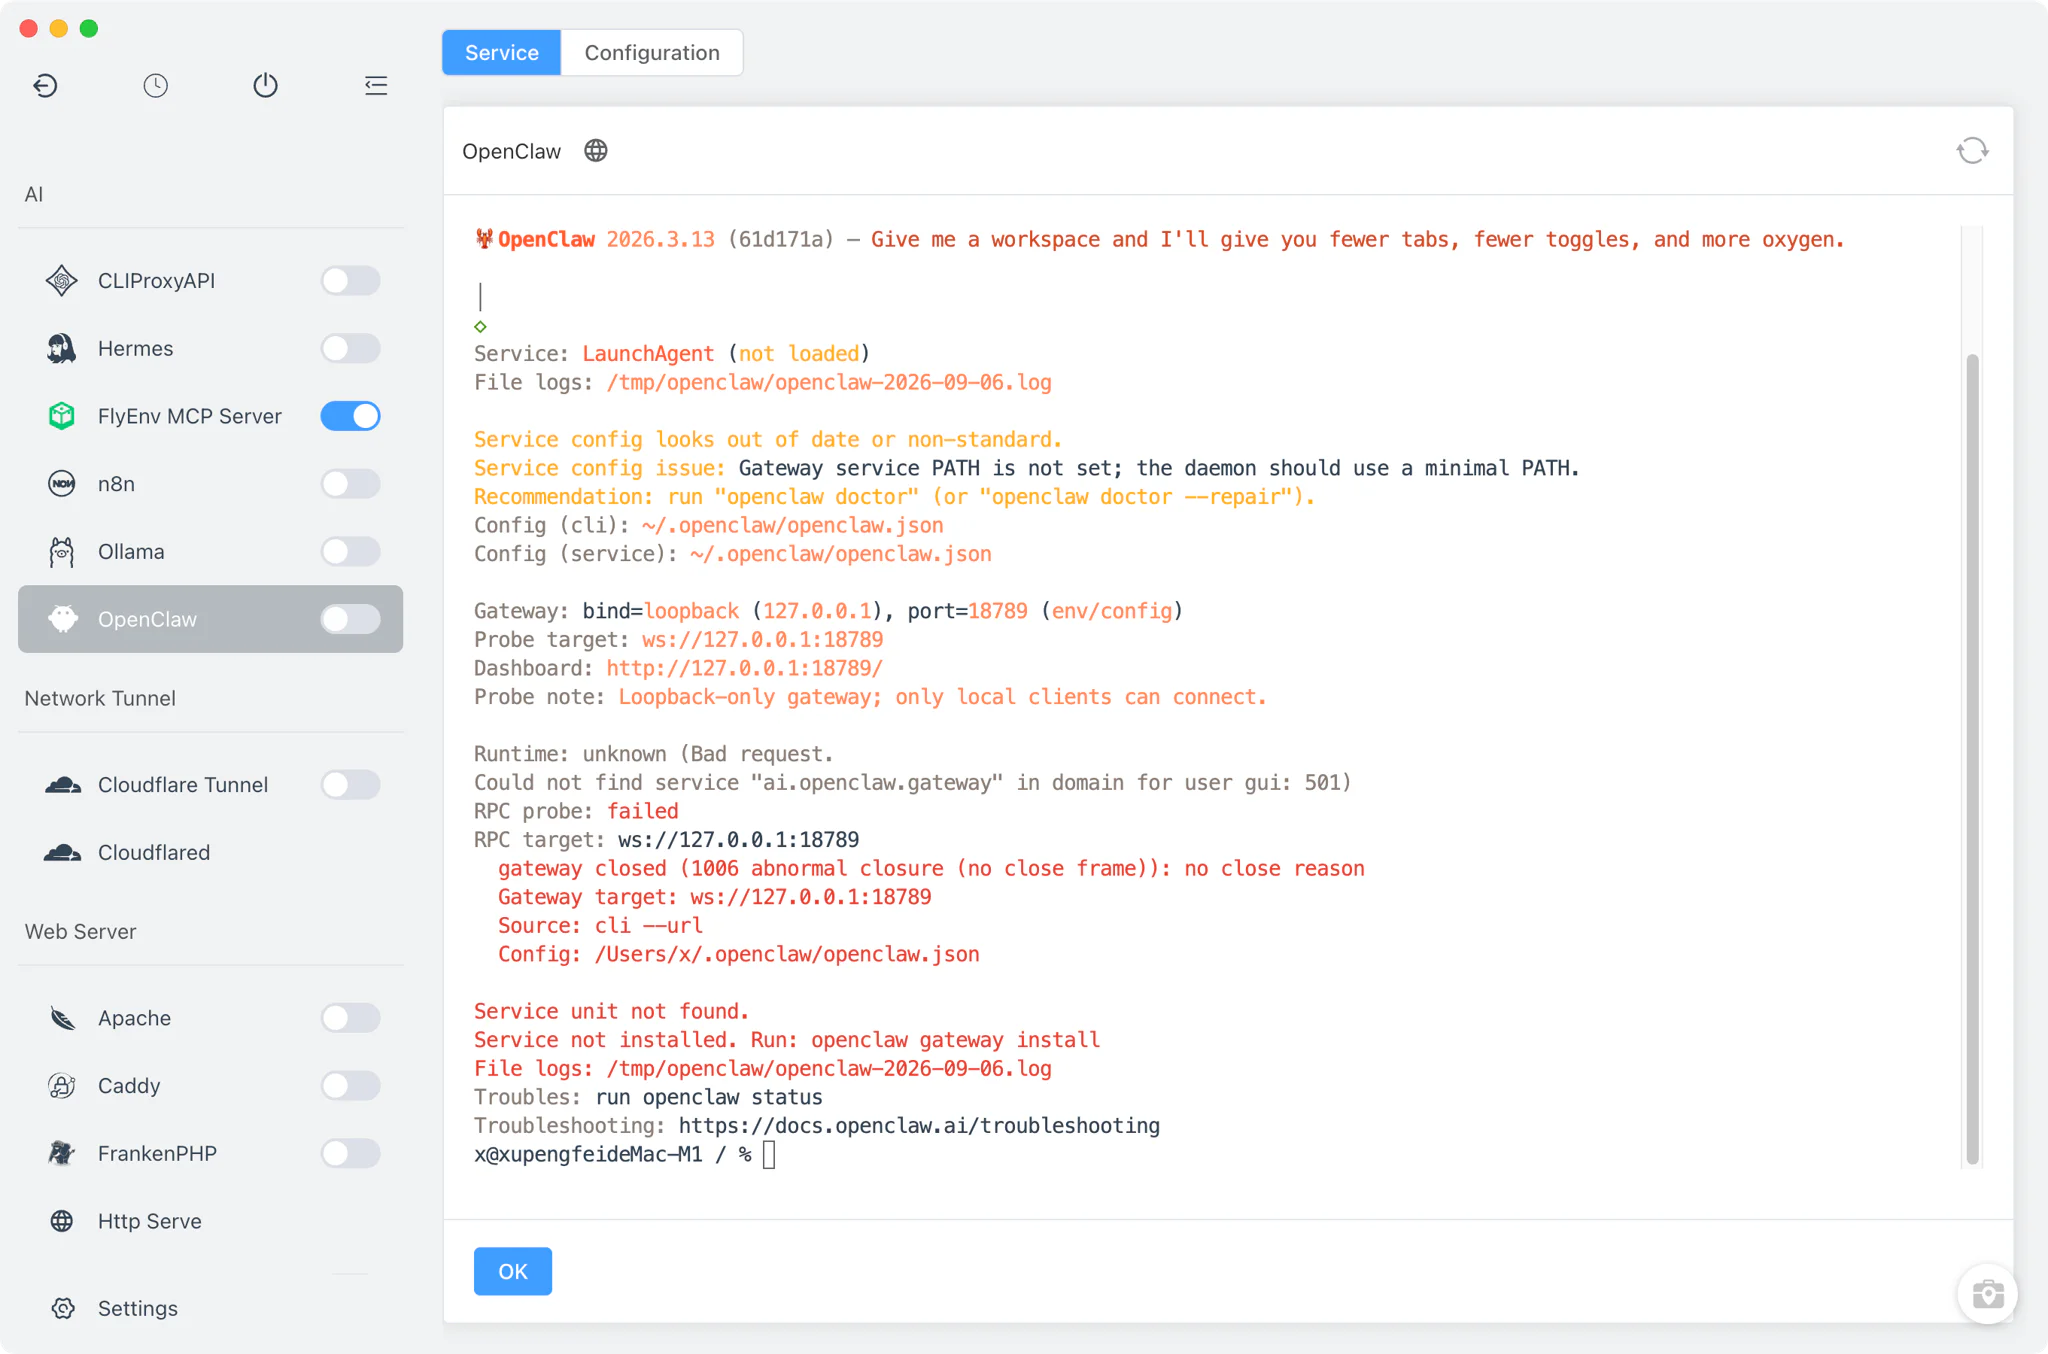Open the history clock icon
The width and height of the screenshot is (2048, 1354).
click(155, 86)
